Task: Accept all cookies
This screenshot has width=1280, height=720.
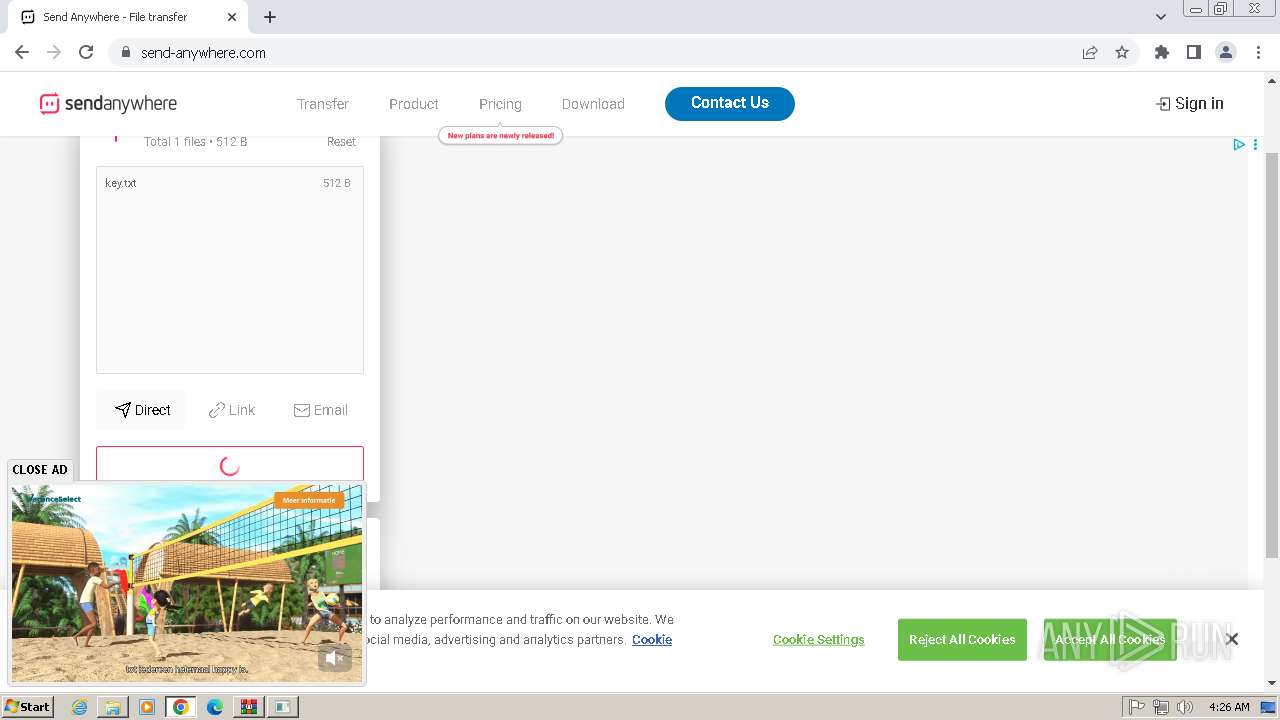Action: (x=1110, y=640)
